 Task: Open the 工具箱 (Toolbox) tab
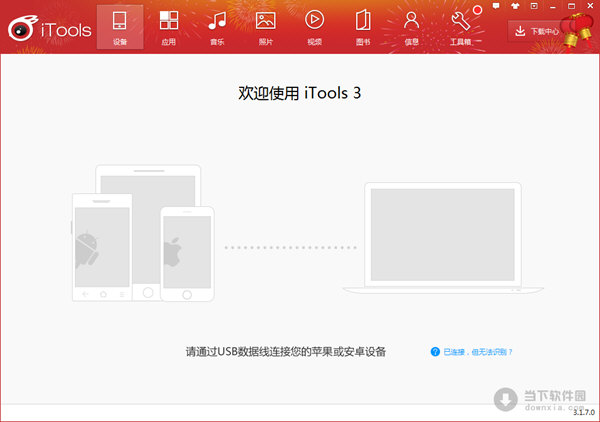pyautogui.click(x=460, y=27)
